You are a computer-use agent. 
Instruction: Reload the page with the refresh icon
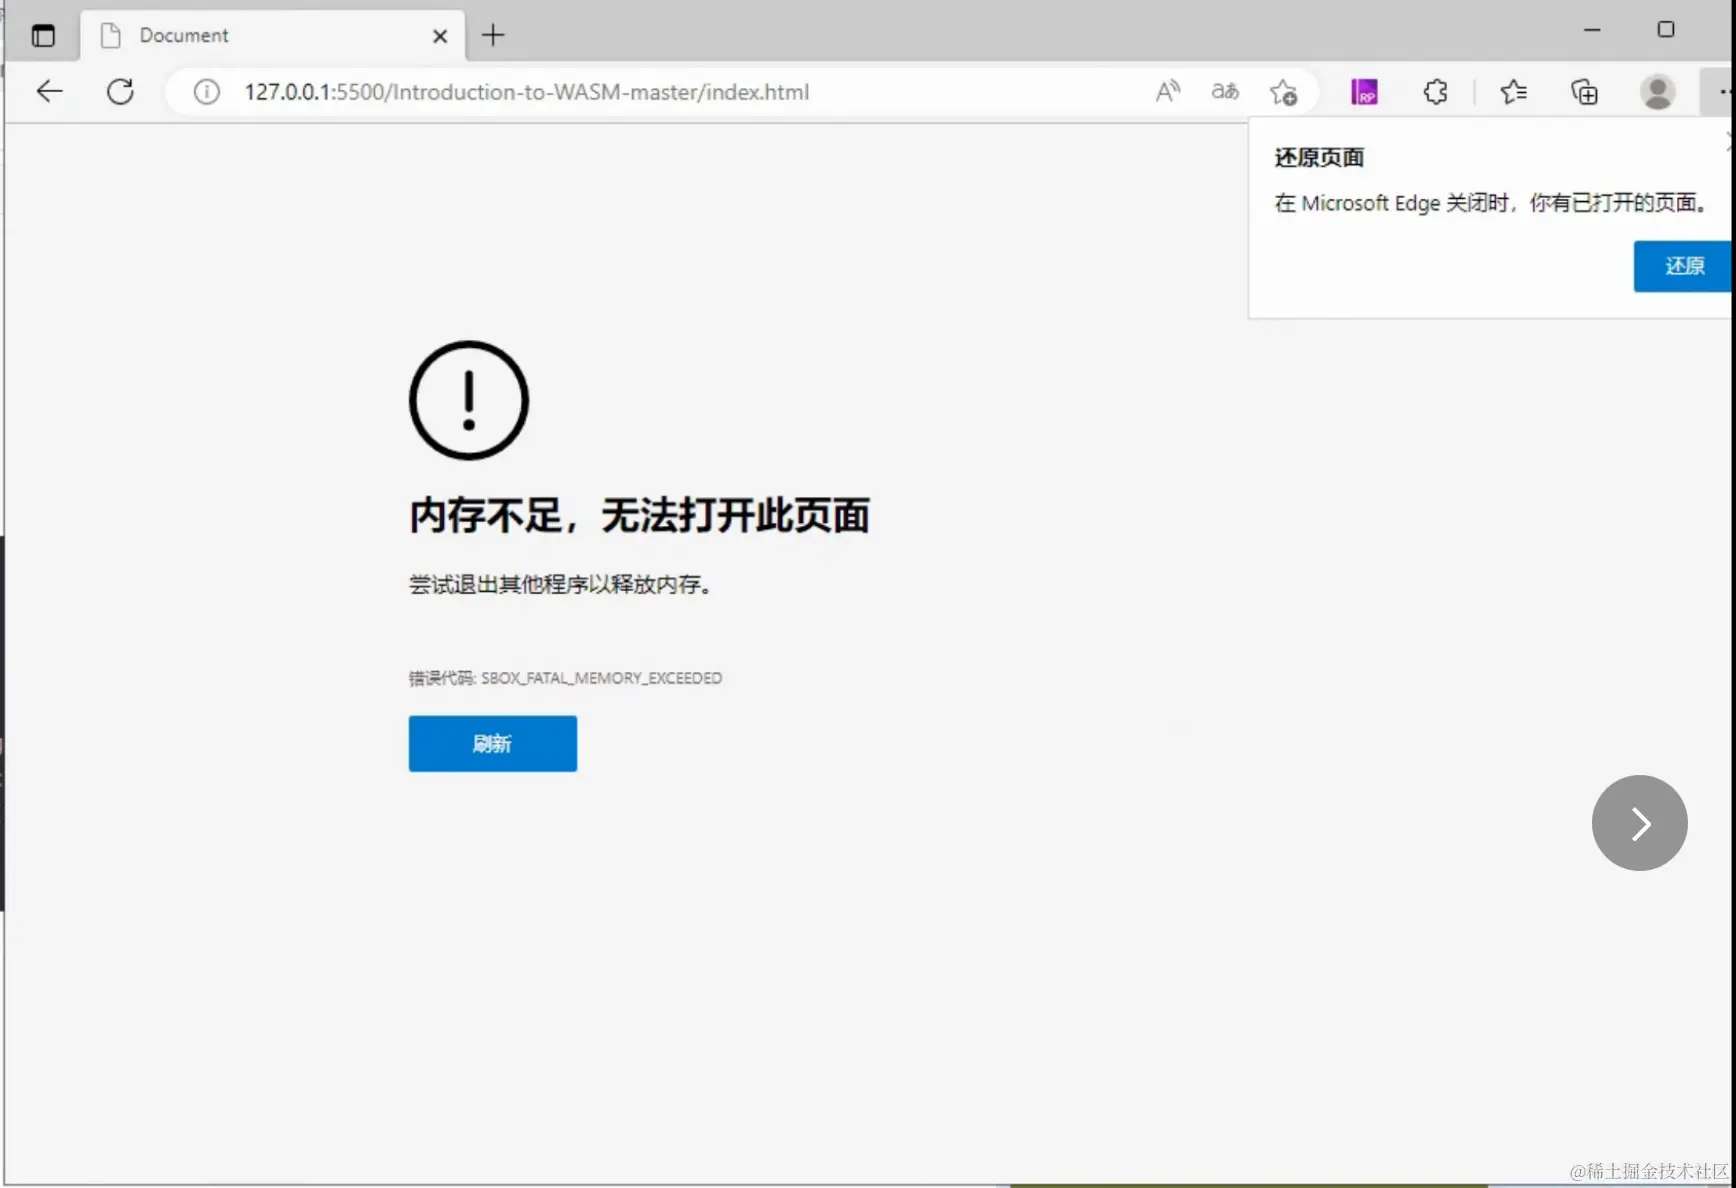(x=120, y=92)
